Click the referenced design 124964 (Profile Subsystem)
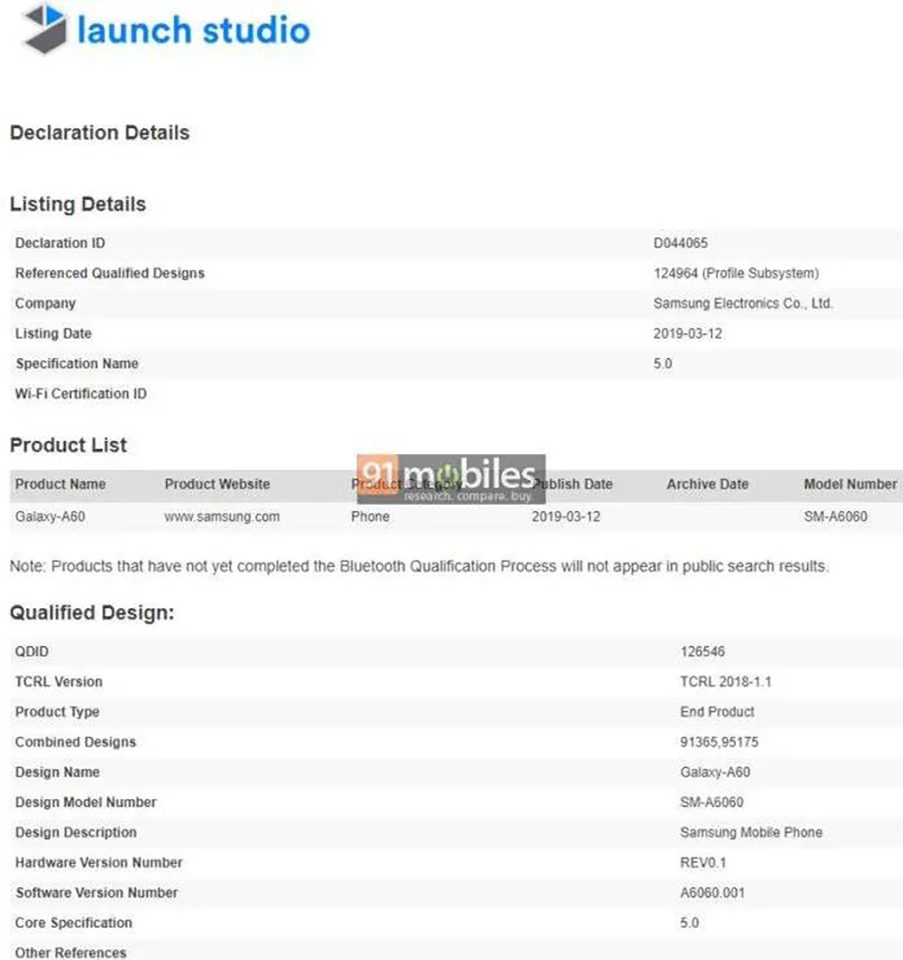 click(x=736, y=273)
